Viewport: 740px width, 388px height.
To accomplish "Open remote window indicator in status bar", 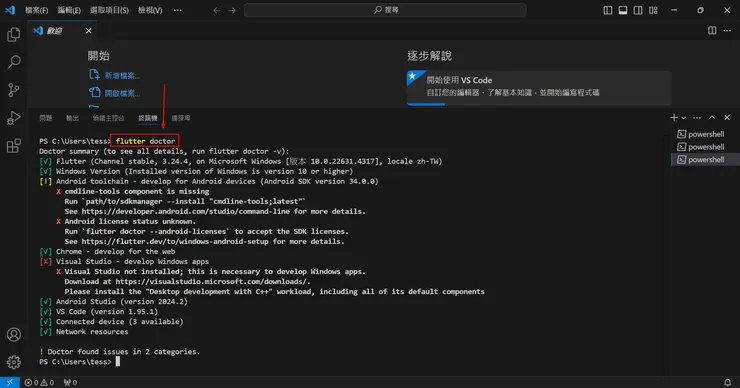I will tap(9, 382).
